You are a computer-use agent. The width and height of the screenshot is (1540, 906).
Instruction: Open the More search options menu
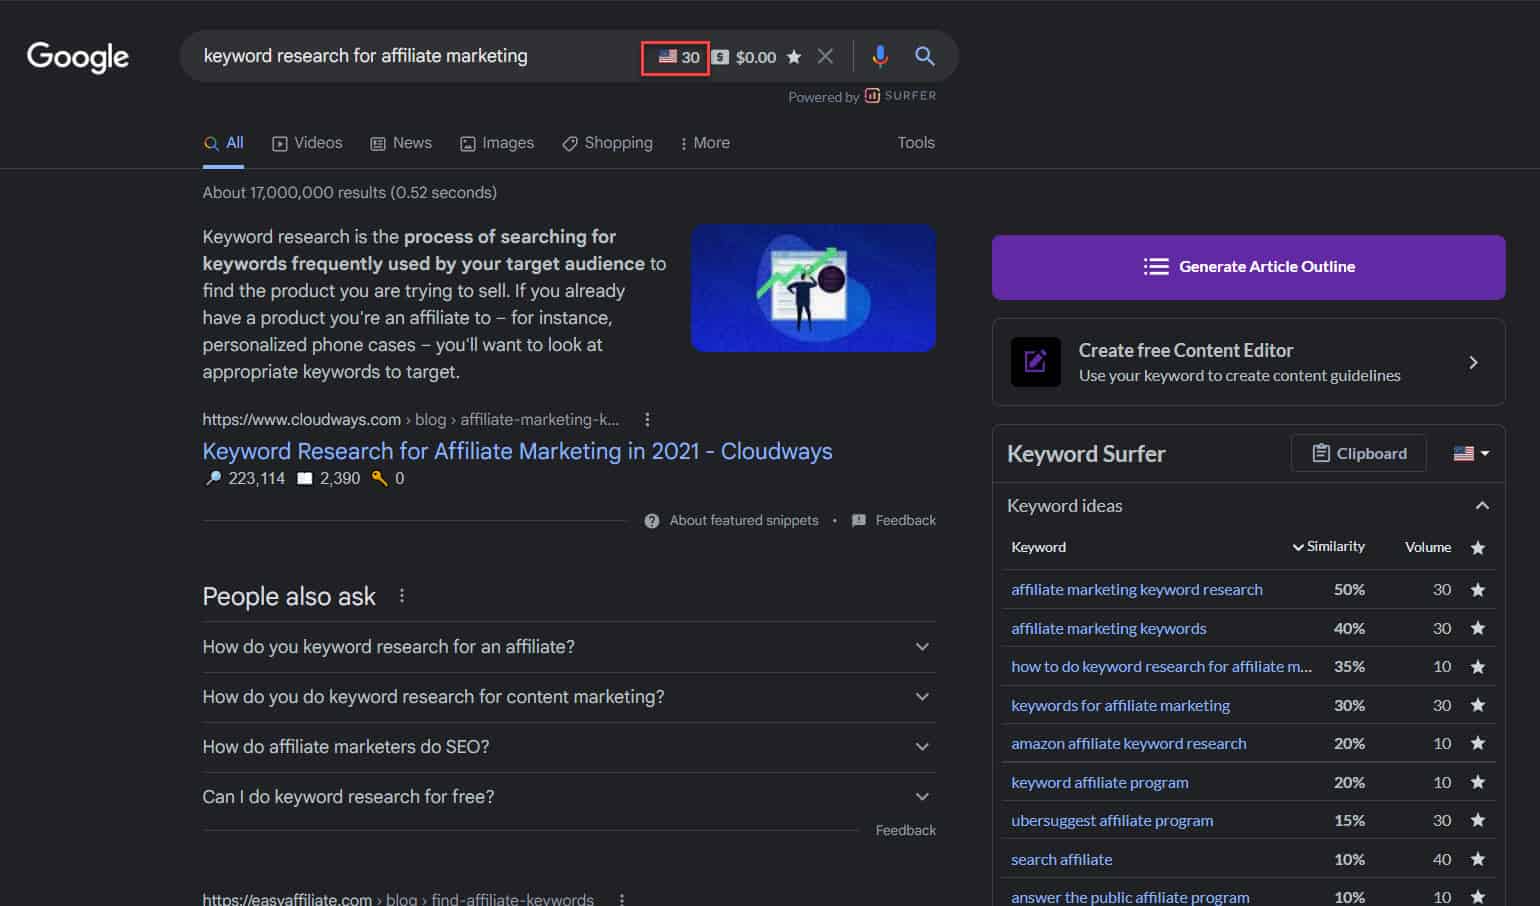click(704, 143)
